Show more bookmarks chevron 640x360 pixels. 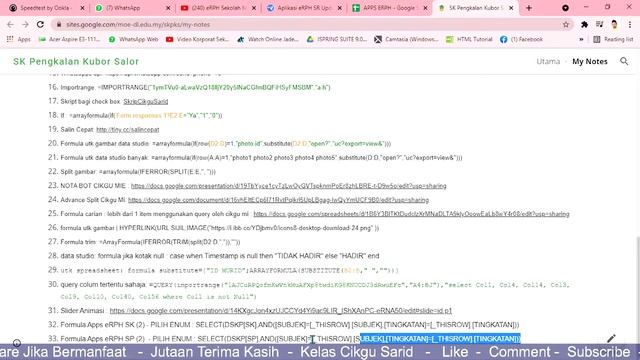pos(581,39)
